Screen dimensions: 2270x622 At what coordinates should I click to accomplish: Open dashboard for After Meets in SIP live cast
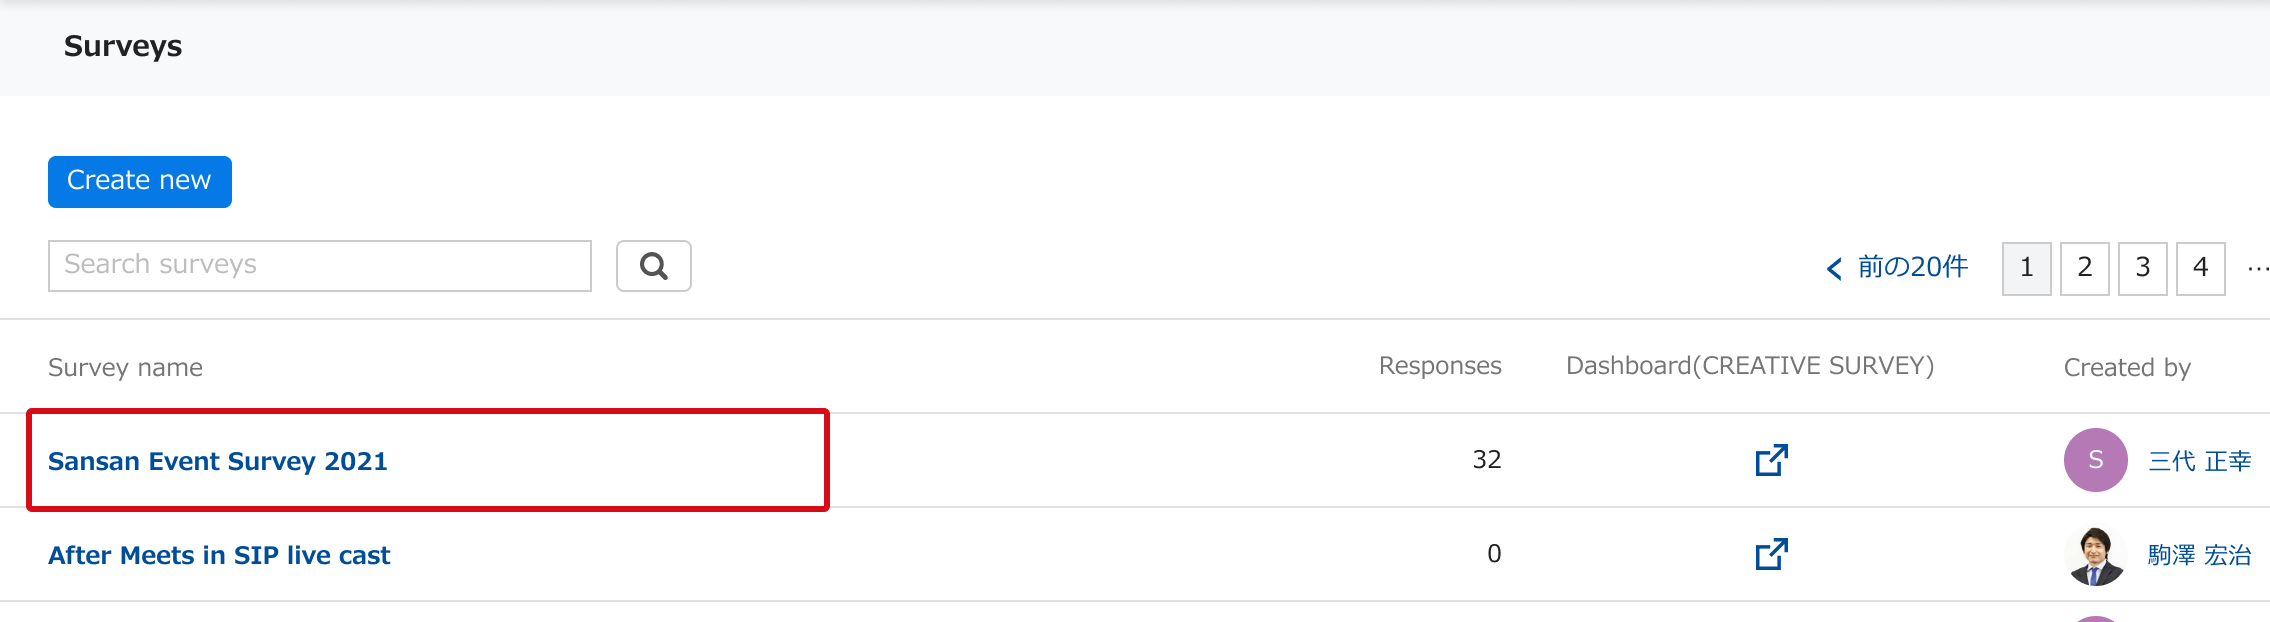(x=1772, y=554)
